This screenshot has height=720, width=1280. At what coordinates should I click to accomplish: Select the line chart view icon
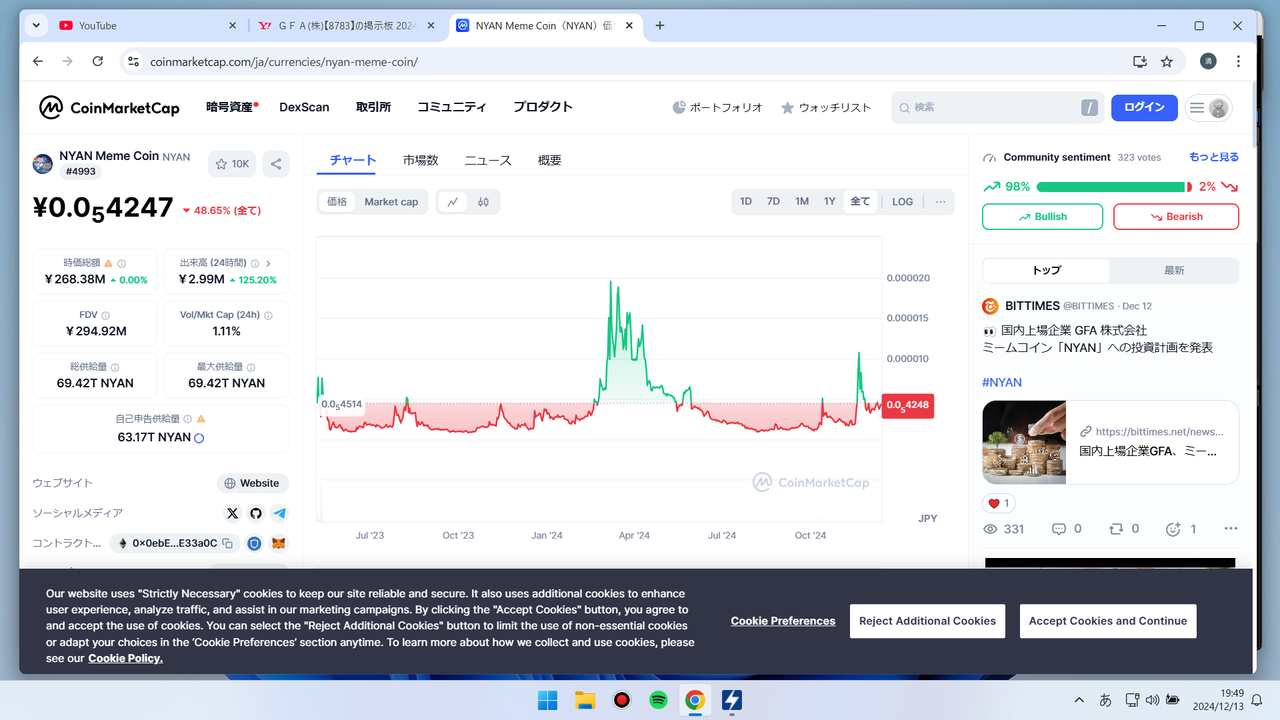(x=453, y=202)
